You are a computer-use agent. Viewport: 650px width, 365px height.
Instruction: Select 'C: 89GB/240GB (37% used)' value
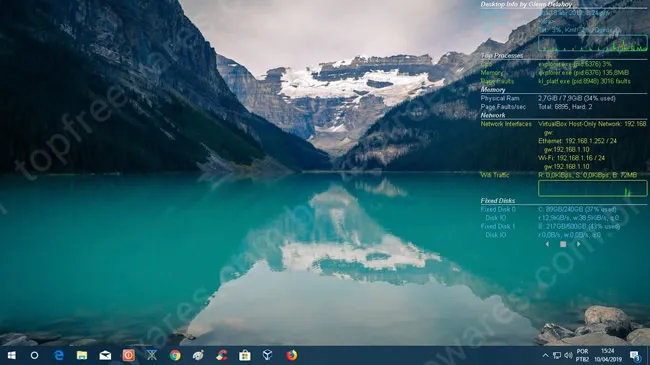click(x=577, y=209)
